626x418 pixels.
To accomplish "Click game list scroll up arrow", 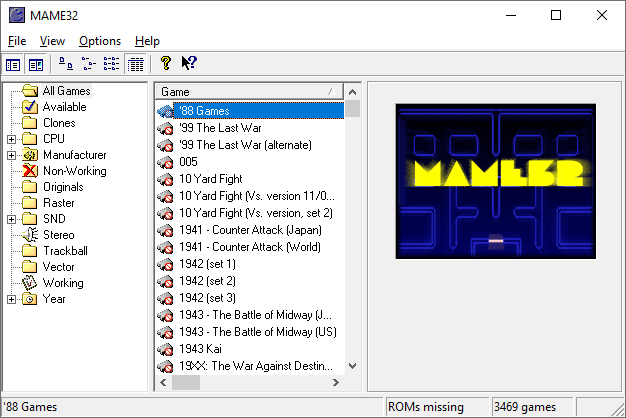I will 353,92.
